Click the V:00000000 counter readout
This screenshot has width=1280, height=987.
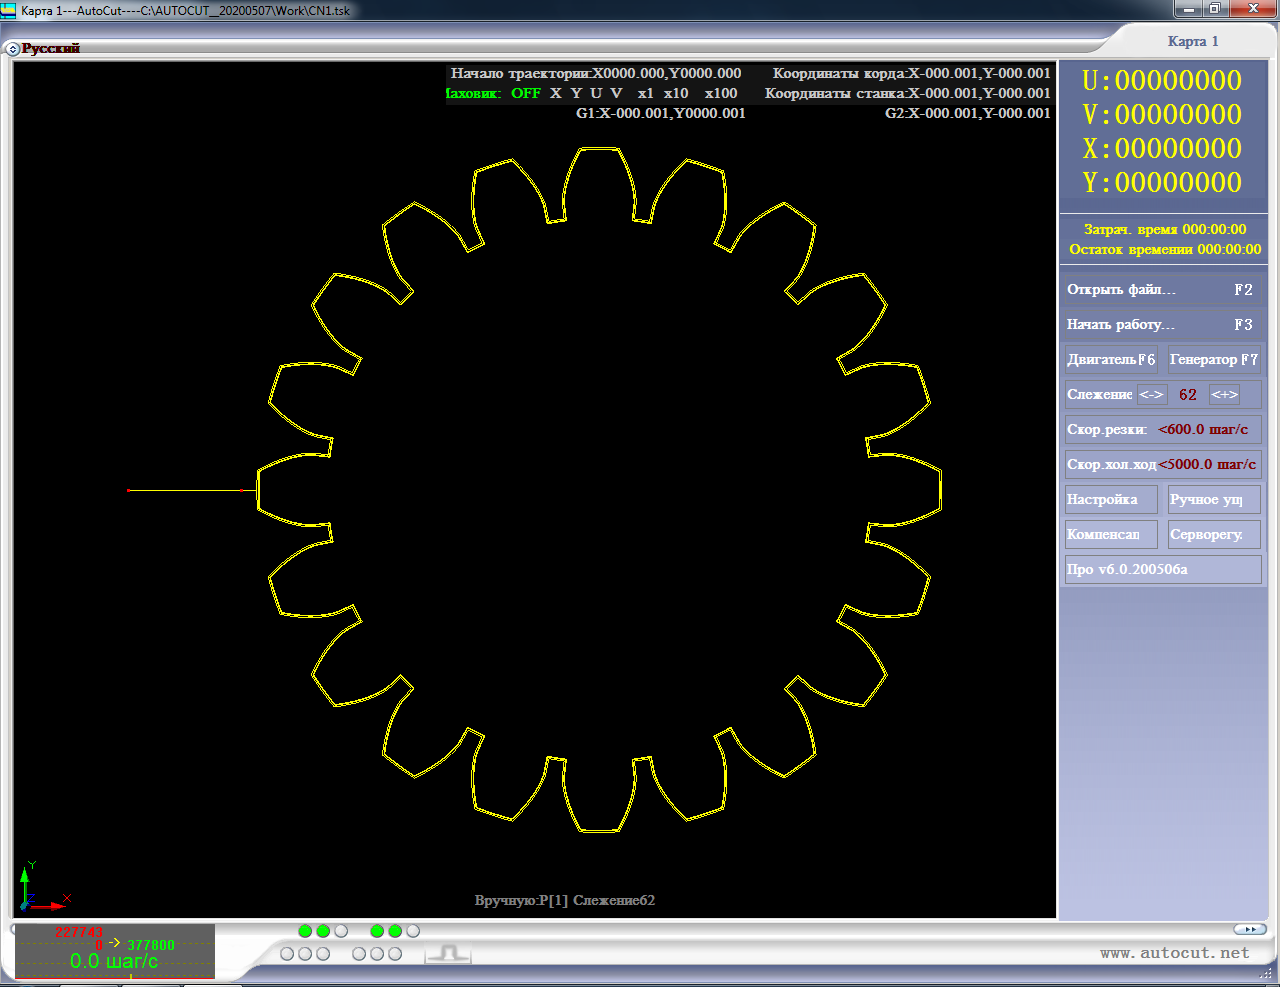(x=1162, y=115)
